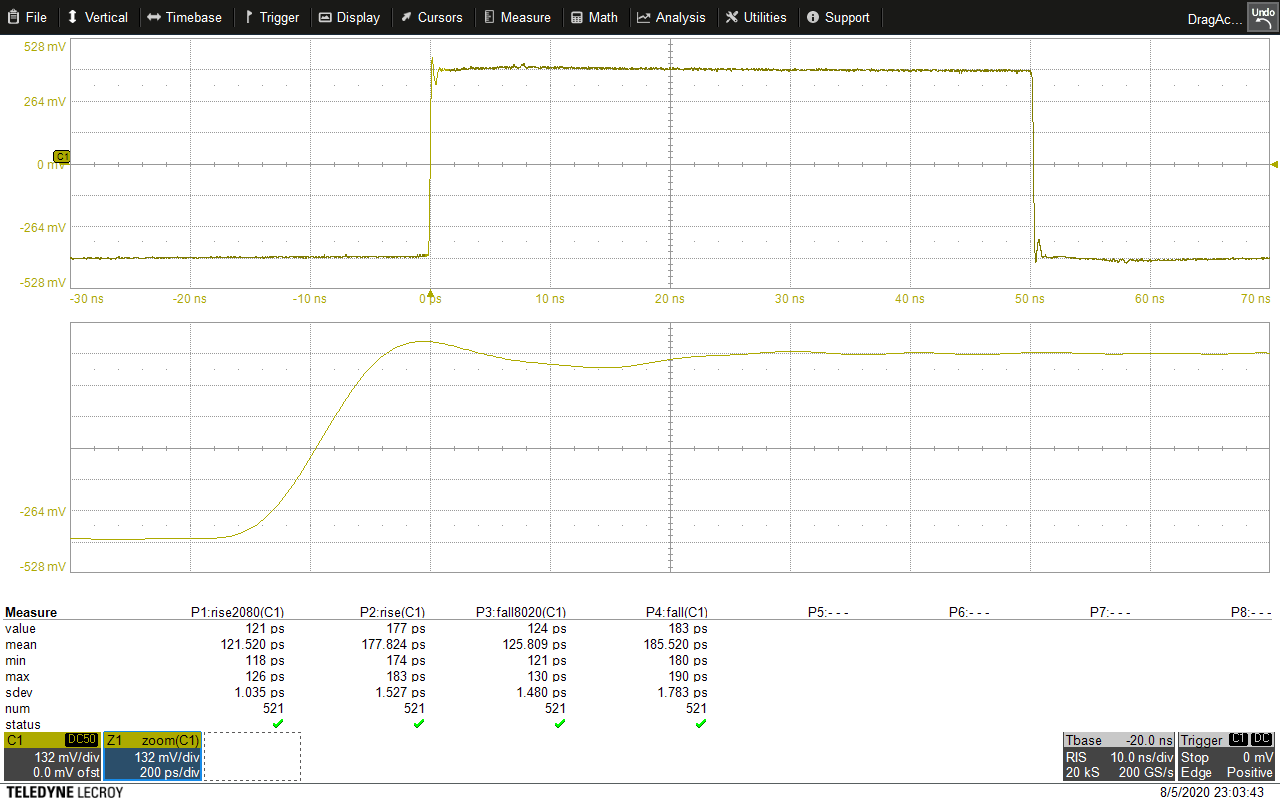Click the 200 ps/div zoom timebase value
Screen dimensions: 1280x800
coord(169,772)
